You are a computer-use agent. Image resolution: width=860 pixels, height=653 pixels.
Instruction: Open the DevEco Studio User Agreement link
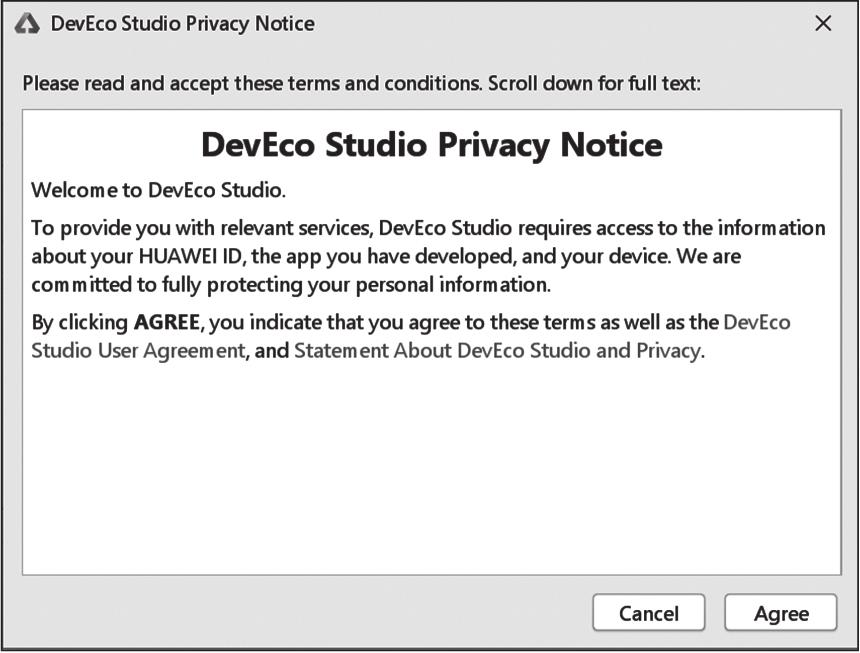tap(139, 351)
